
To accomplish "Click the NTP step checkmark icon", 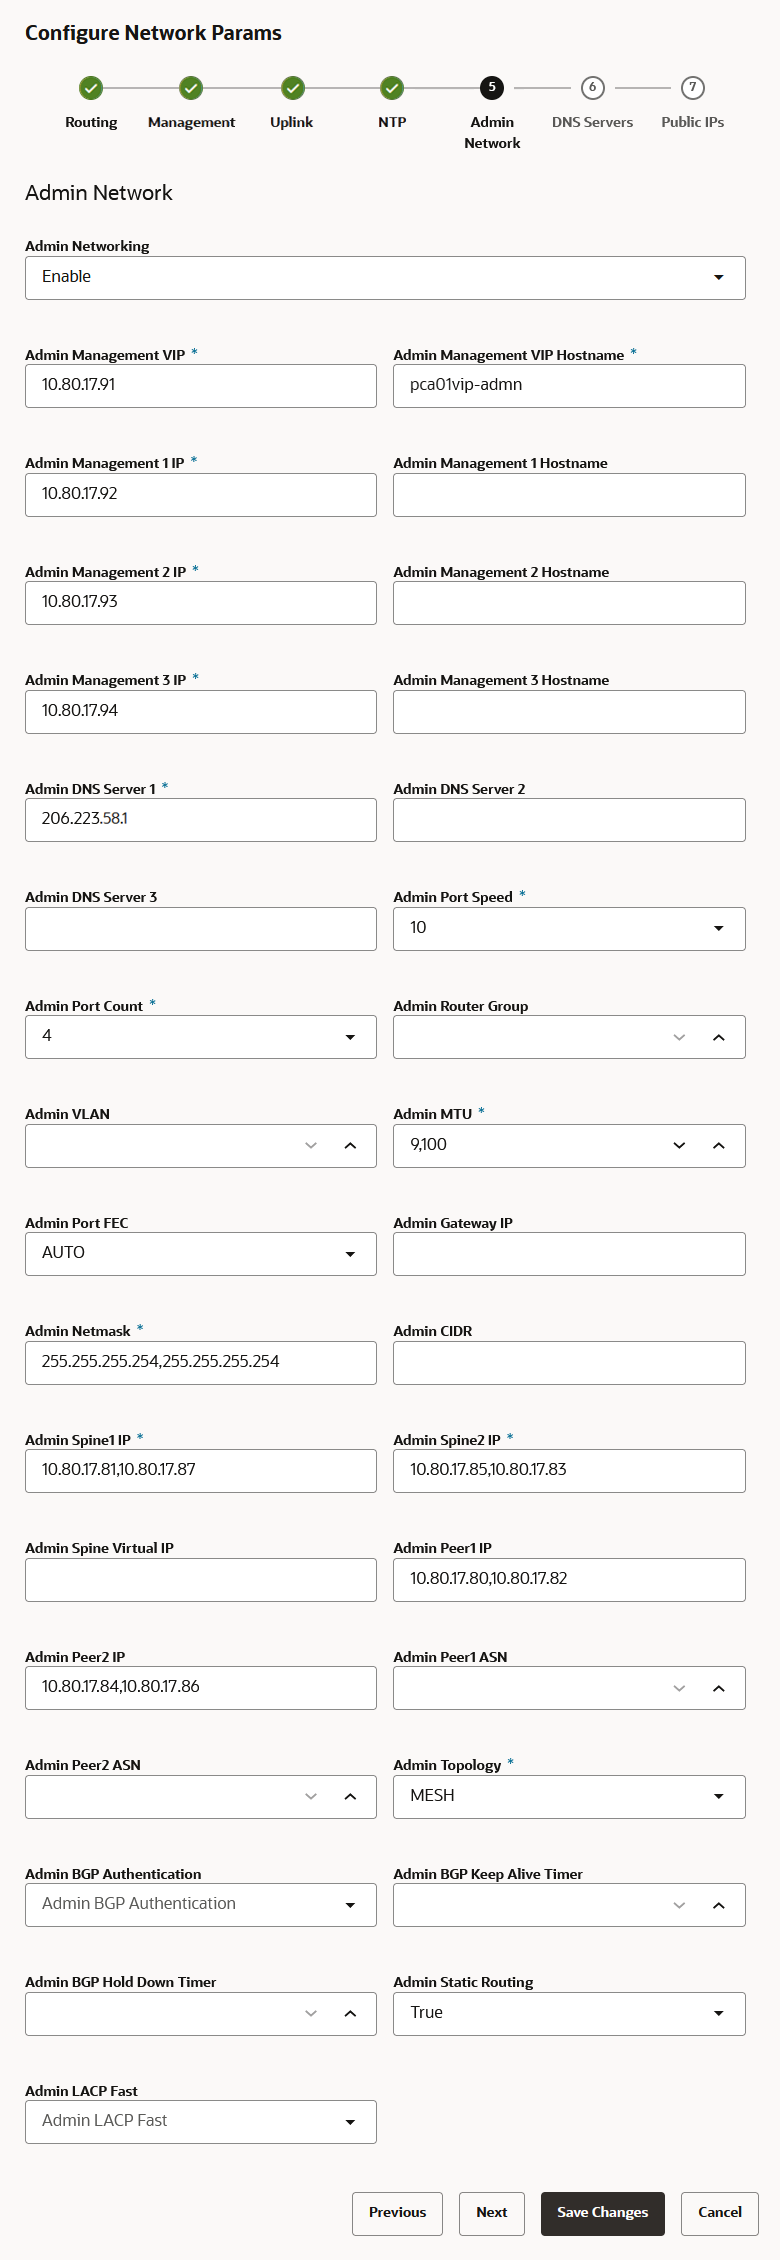I will tap(391, 88).
